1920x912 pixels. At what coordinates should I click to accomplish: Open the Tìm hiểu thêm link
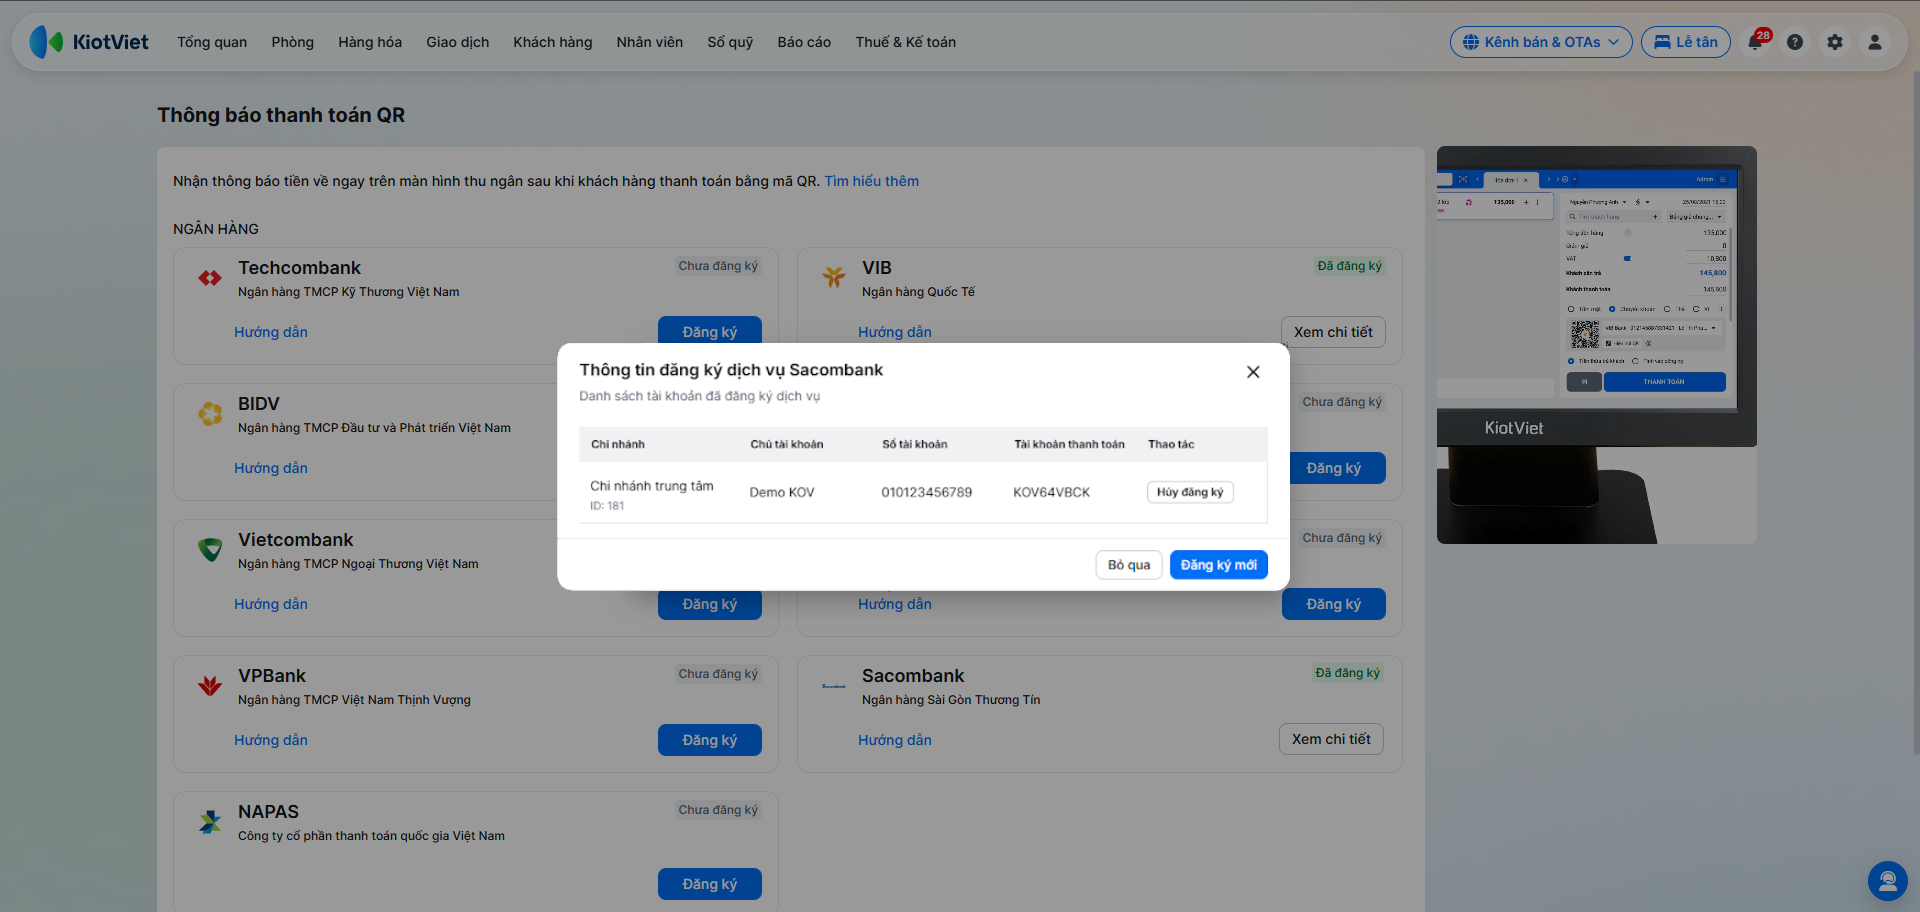pyautogui.click(x=872, y=181)
